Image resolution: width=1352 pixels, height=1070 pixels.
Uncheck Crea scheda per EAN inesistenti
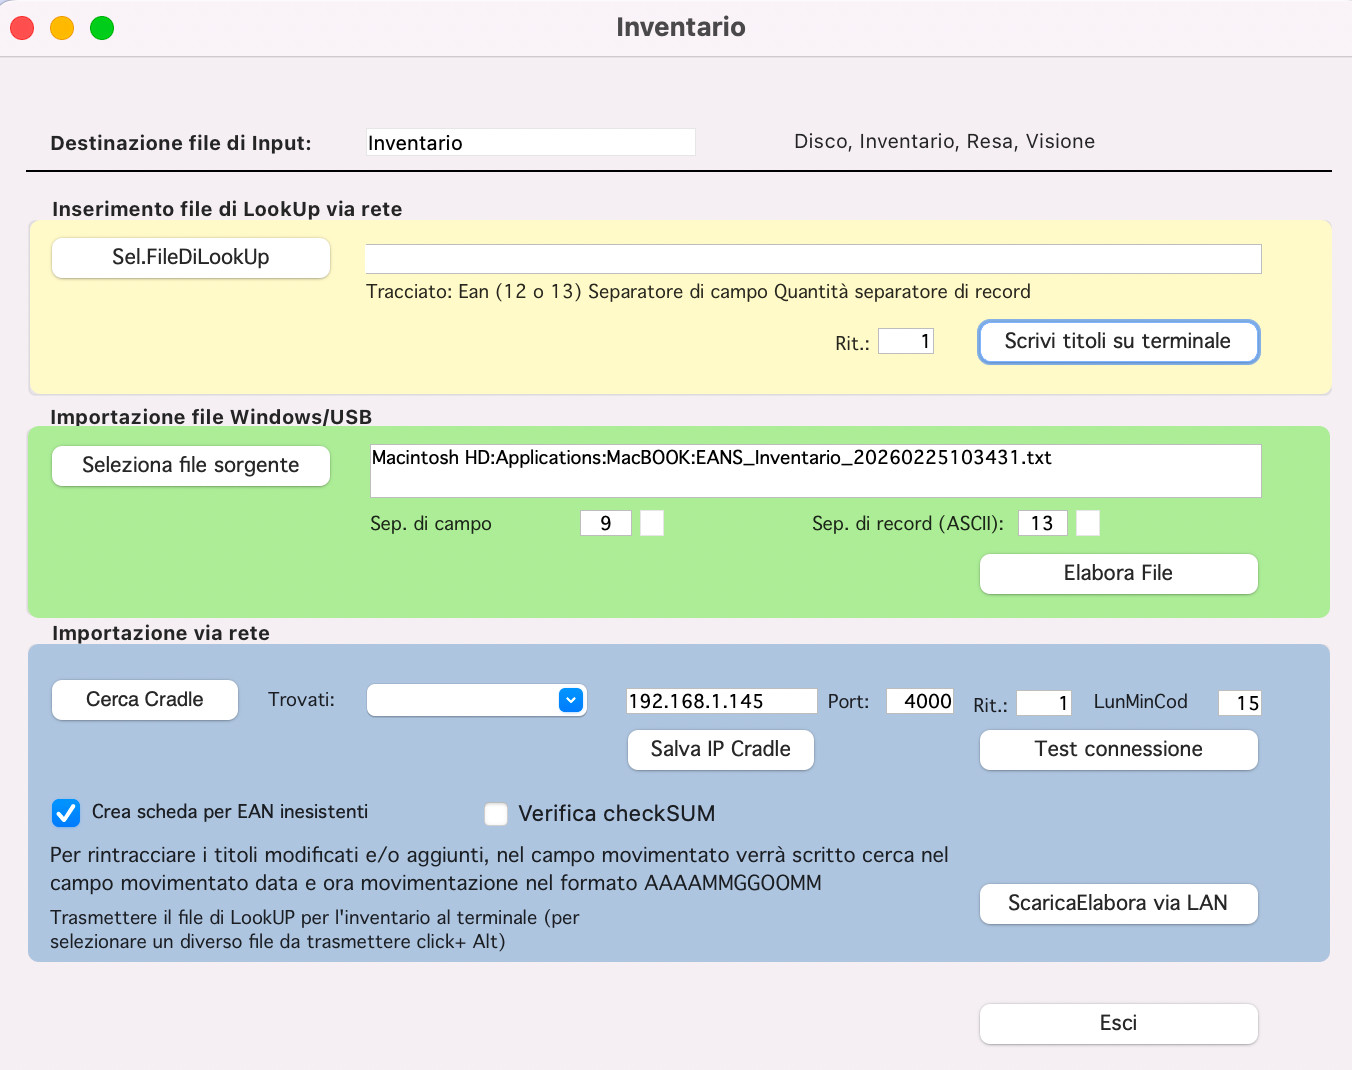[x=66, y=813]
